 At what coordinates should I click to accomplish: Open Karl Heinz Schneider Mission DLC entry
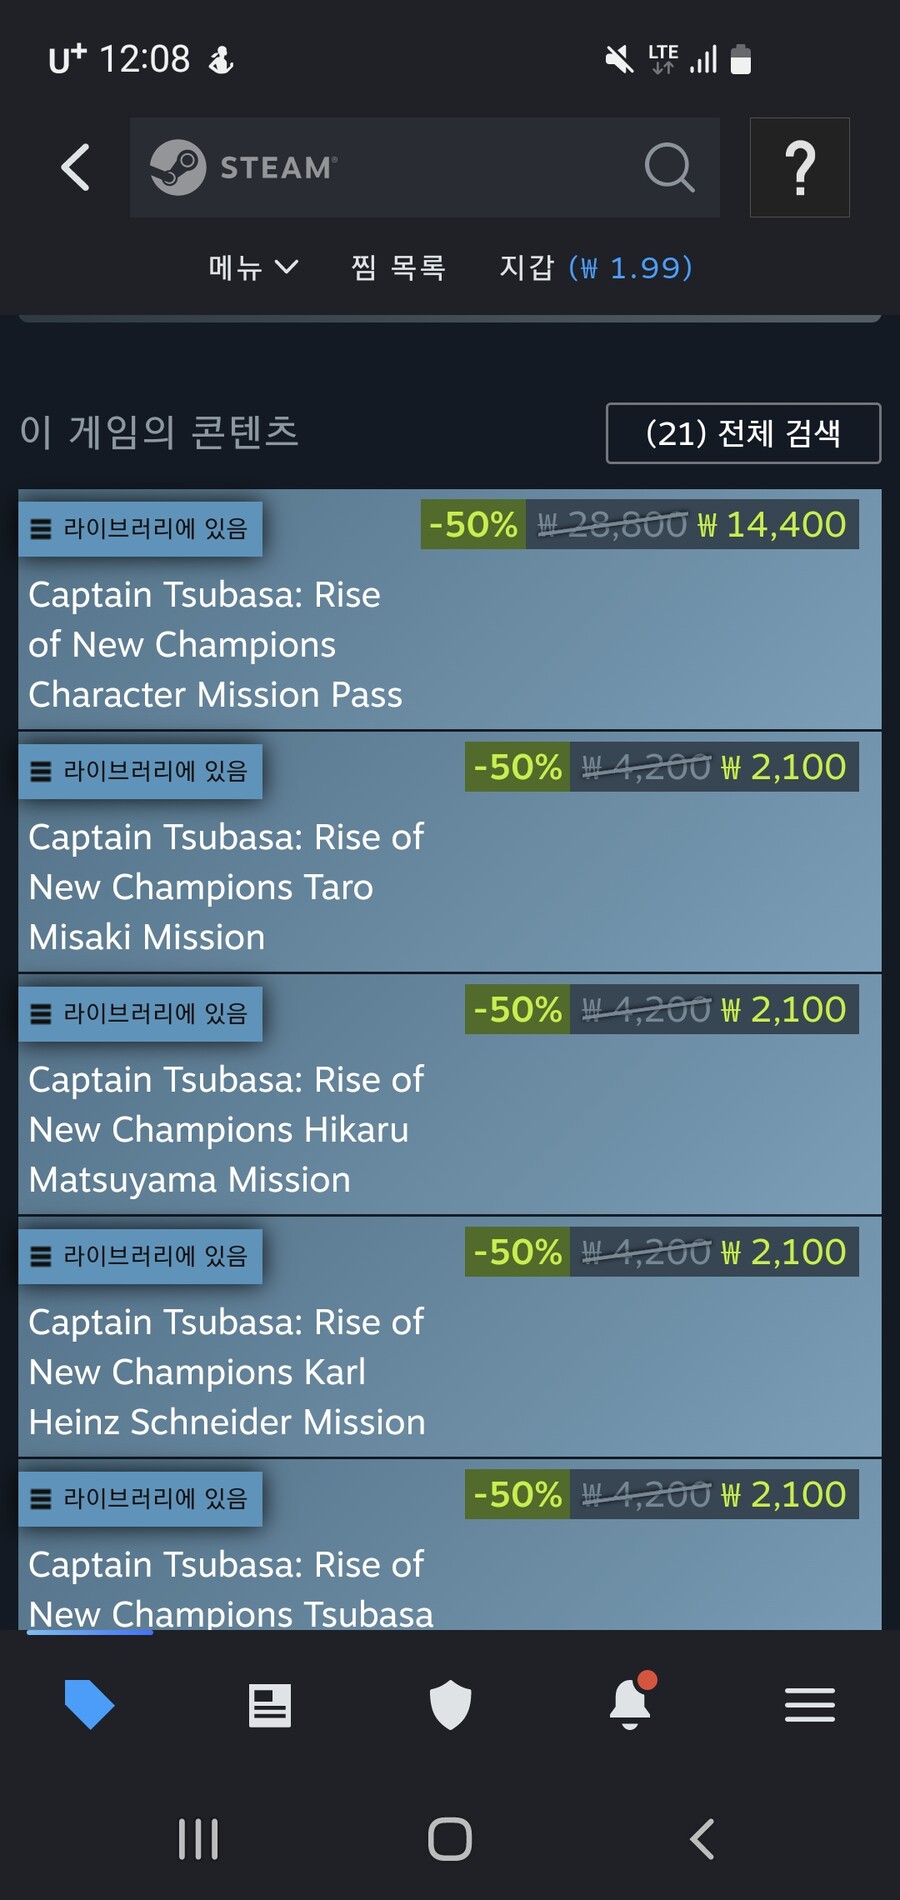pos(226,1372)
